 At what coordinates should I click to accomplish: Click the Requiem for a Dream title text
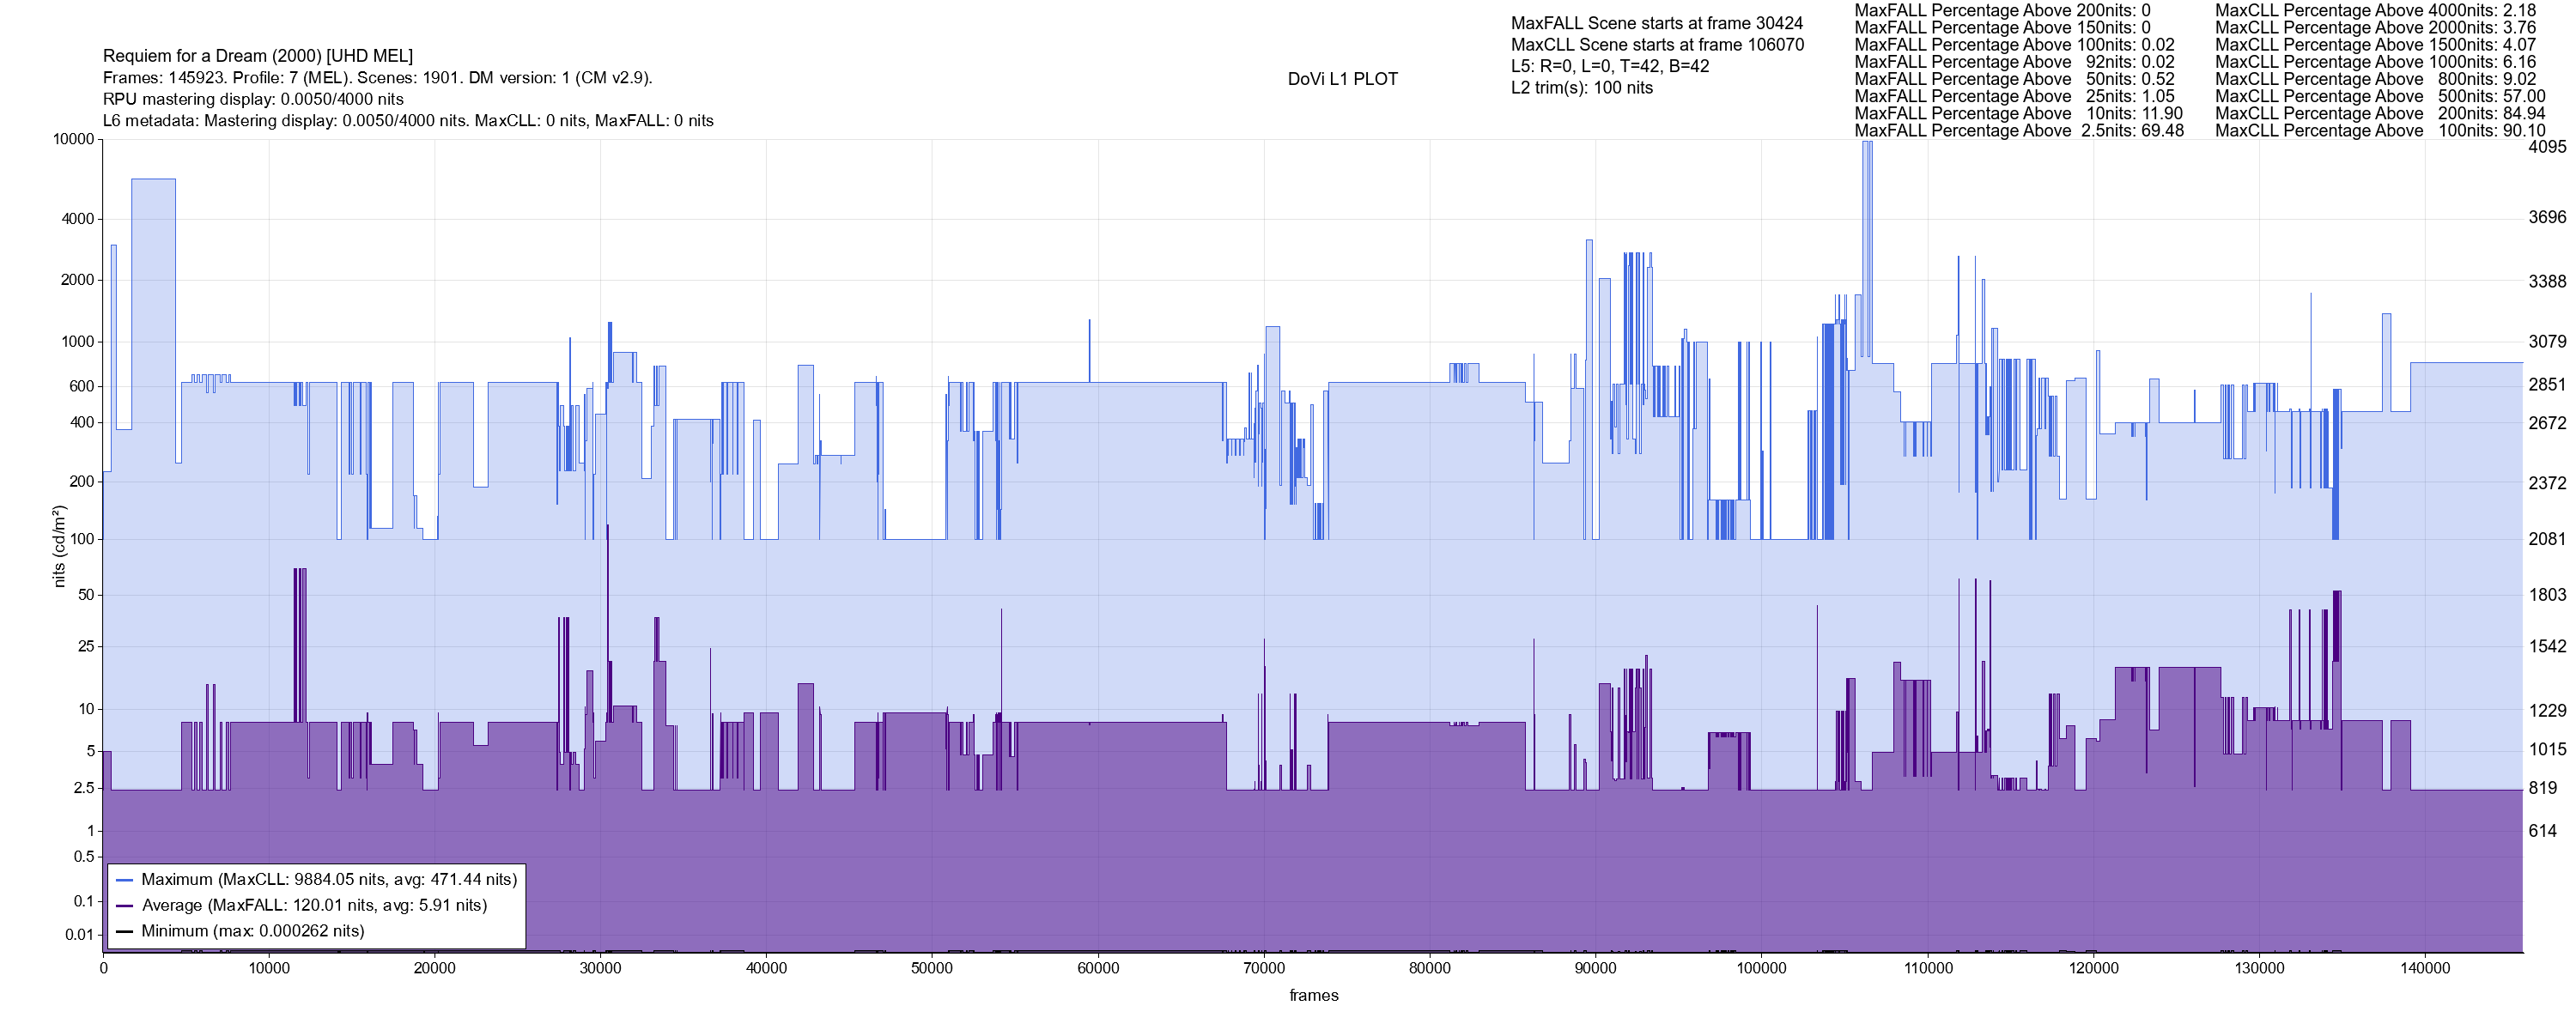pos(258,56)
